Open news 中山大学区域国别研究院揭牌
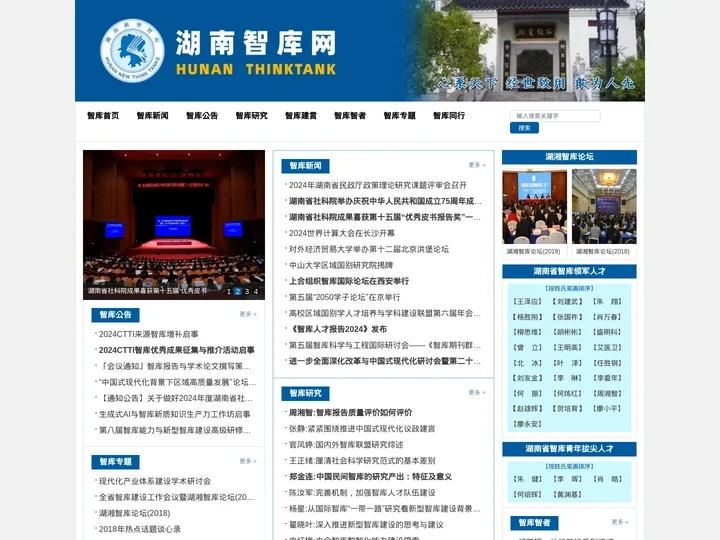The height and width of the screenshot is (540, 720). [x=341, y=265]
